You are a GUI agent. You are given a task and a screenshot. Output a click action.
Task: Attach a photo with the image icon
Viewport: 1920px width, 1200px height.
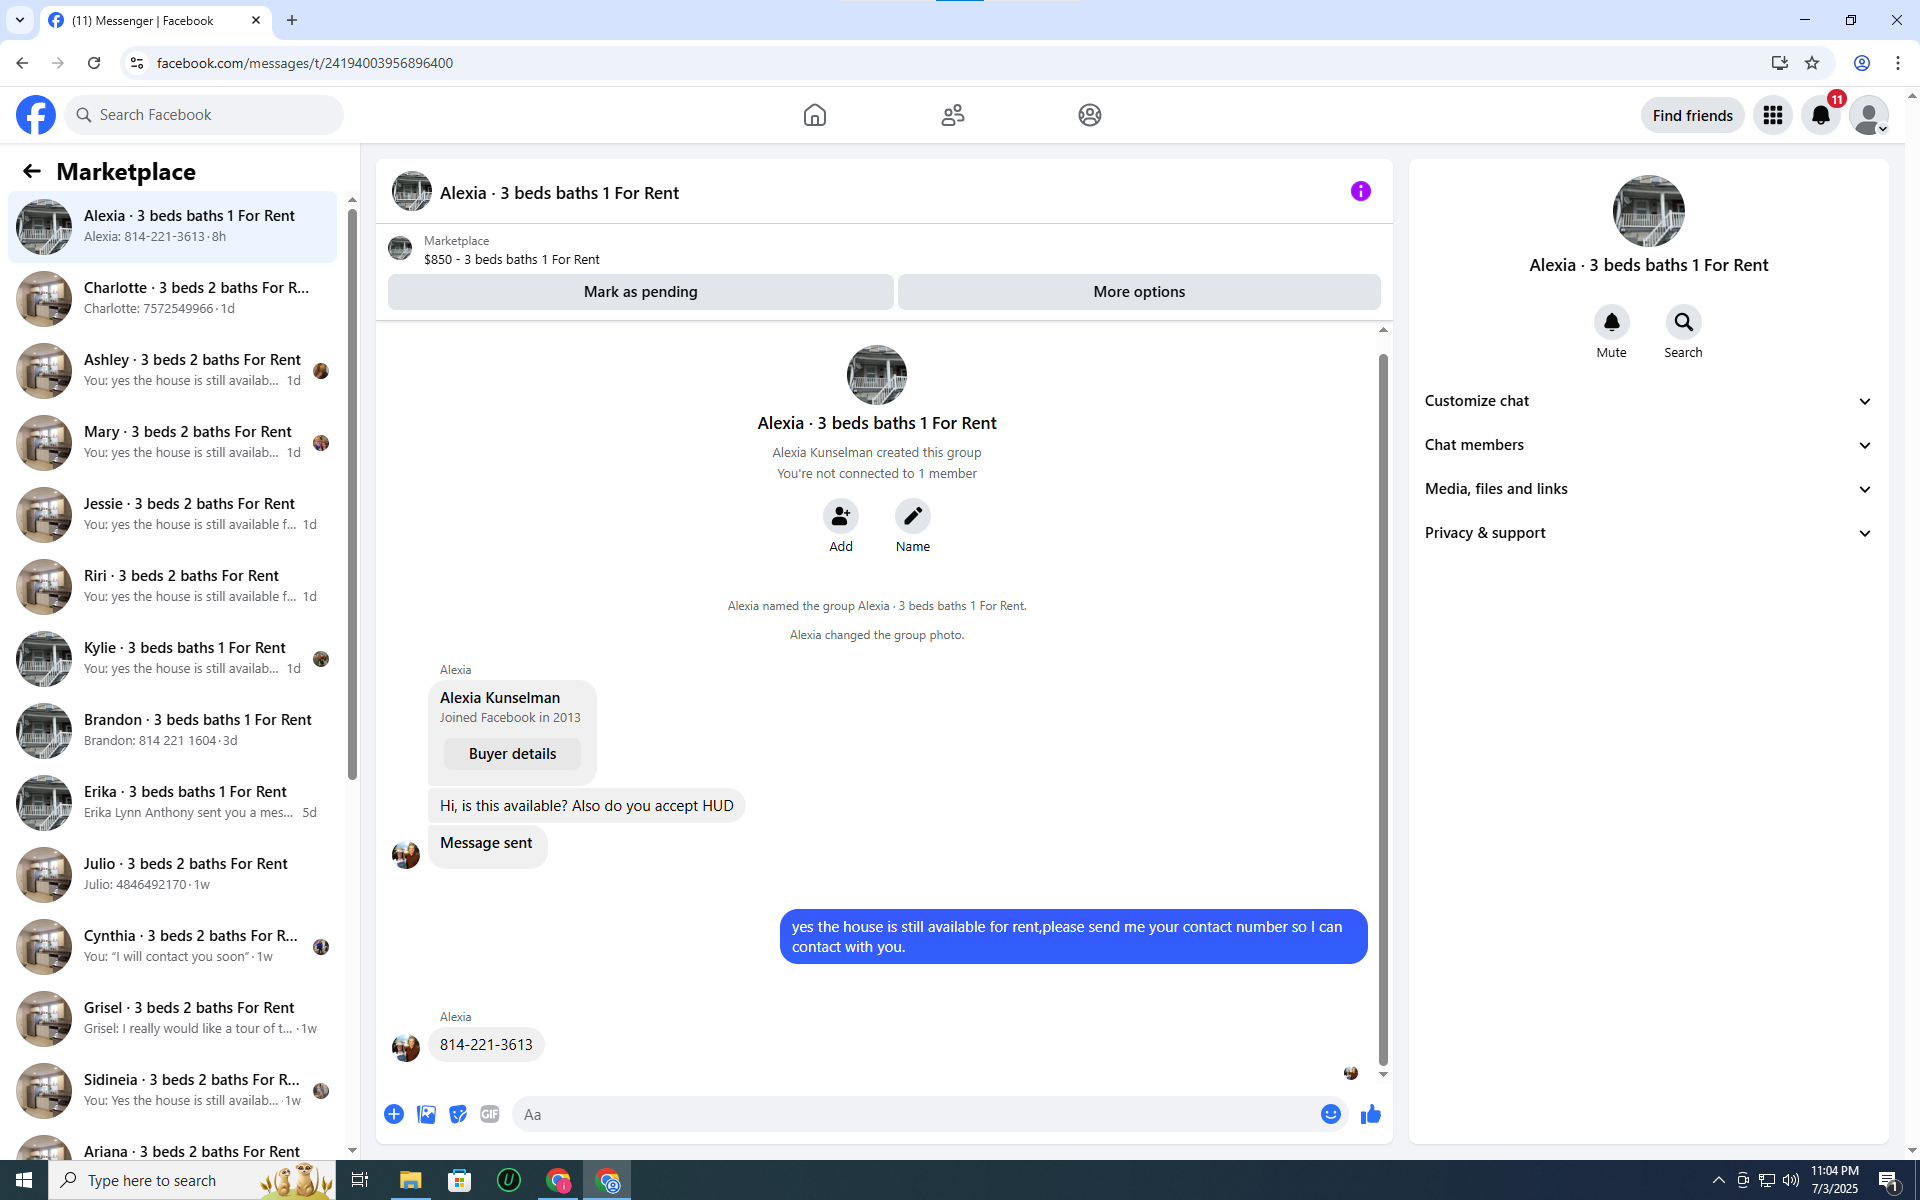pos(426,1114)
